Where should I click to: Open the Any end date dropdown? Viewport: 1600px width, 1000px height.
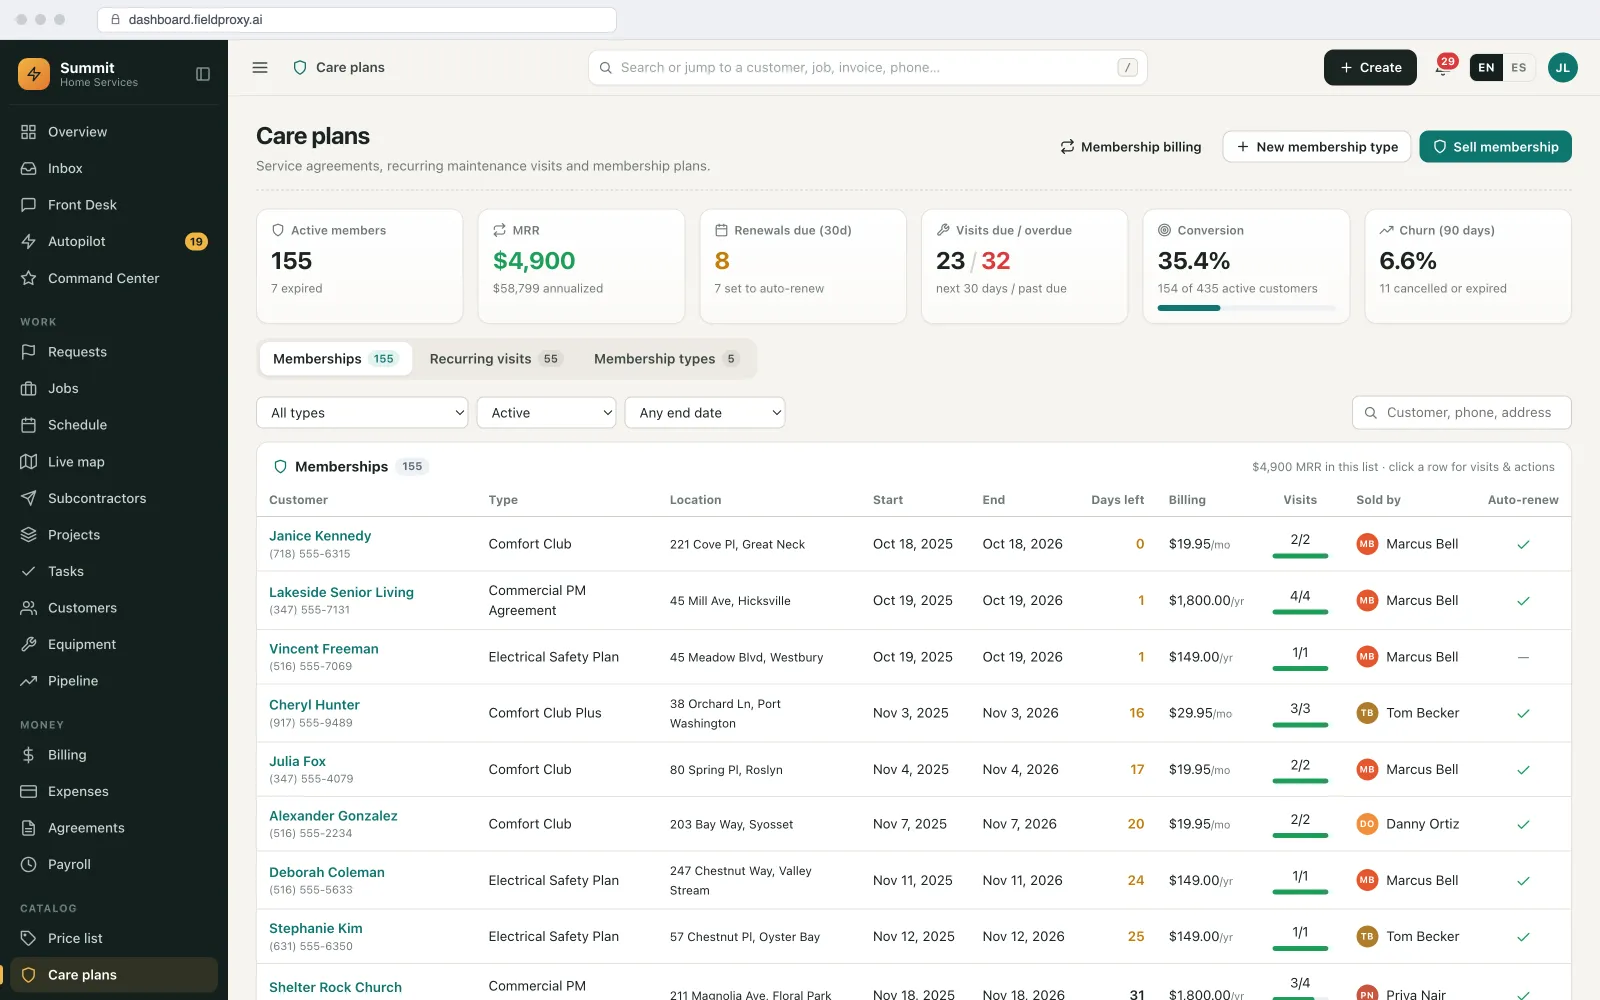(705, 413)
